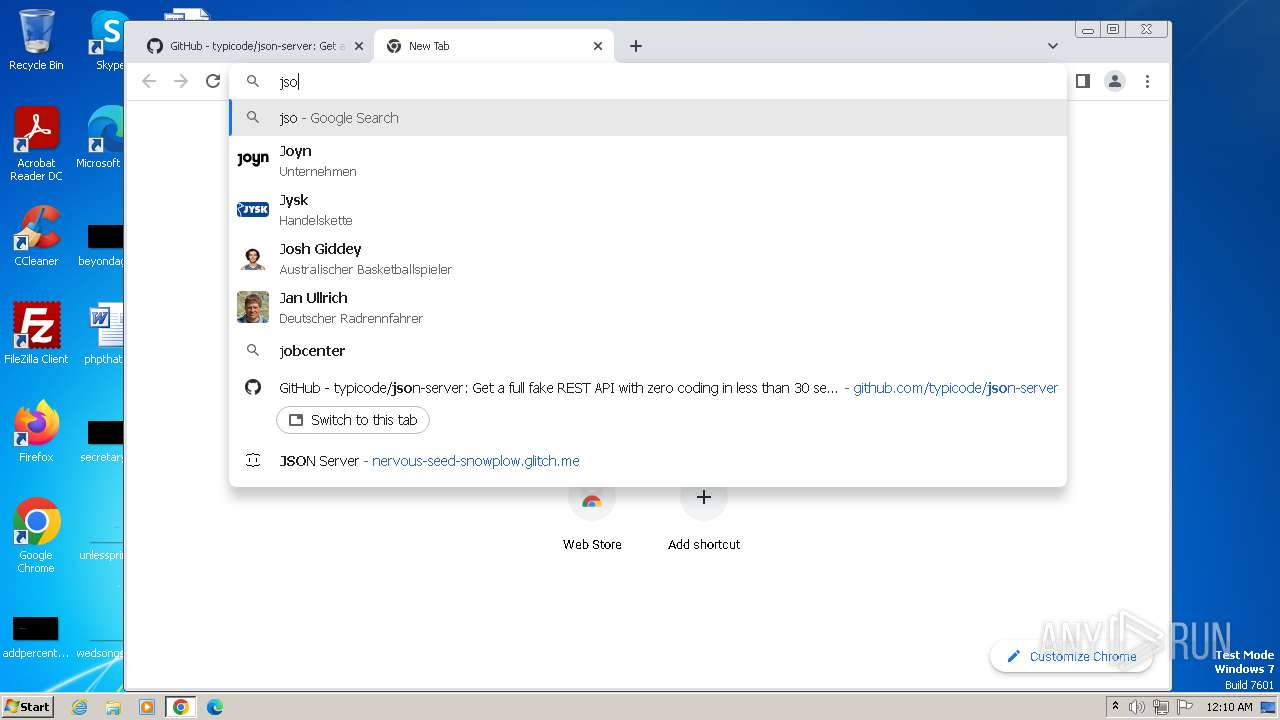This screenshot has width=1280, height=720.
Task: Open Recycle Bin on the desktop
Action: click(36, 40)
